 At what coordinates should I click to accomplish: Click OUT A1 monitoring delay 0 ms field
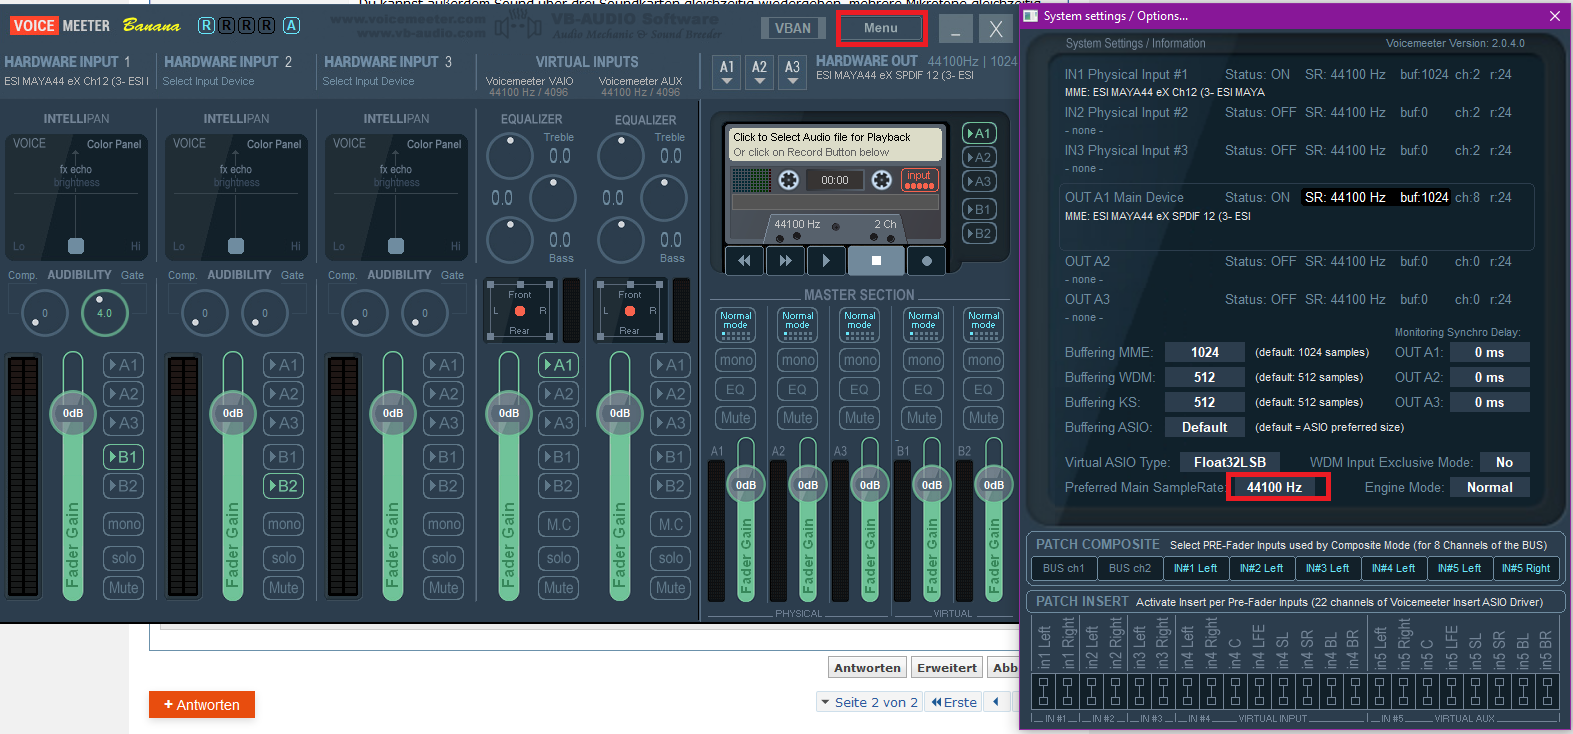pos(1490,352)
